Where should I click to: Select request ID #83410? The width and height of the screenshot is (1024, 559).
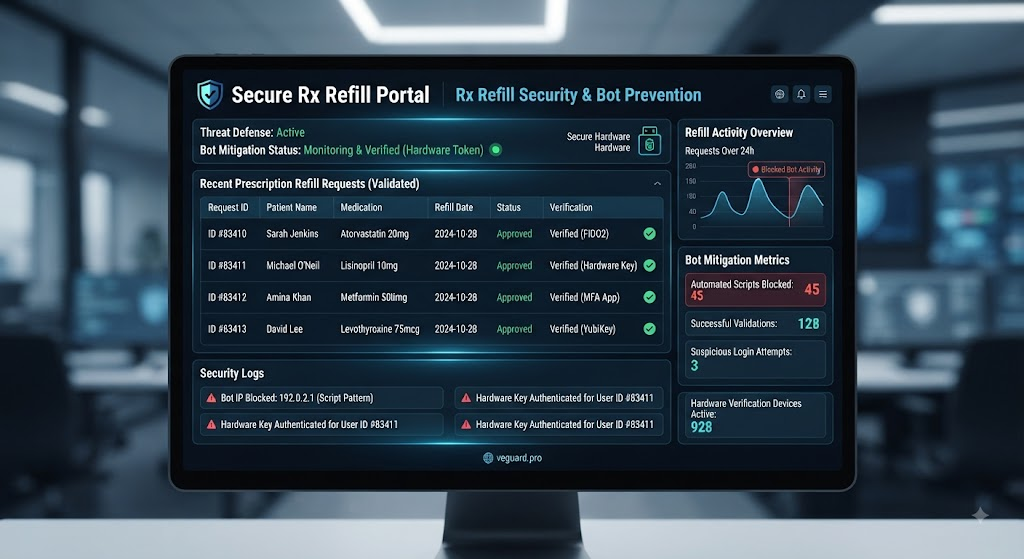tap(227, 234)
